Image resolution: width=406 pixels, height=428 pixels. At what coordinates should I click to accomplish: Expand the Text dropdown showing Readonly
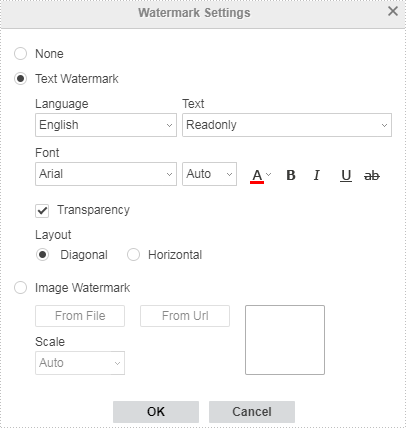pyautogui.click(x=287, y=125)
